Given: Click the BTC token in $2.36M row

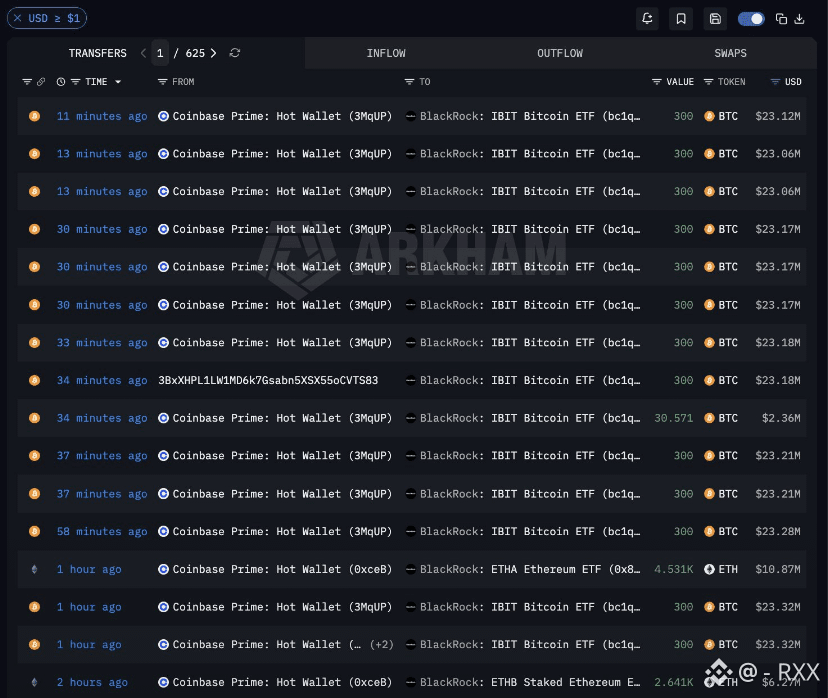Looking at the screenshot, I should click(x=721, y=418).
